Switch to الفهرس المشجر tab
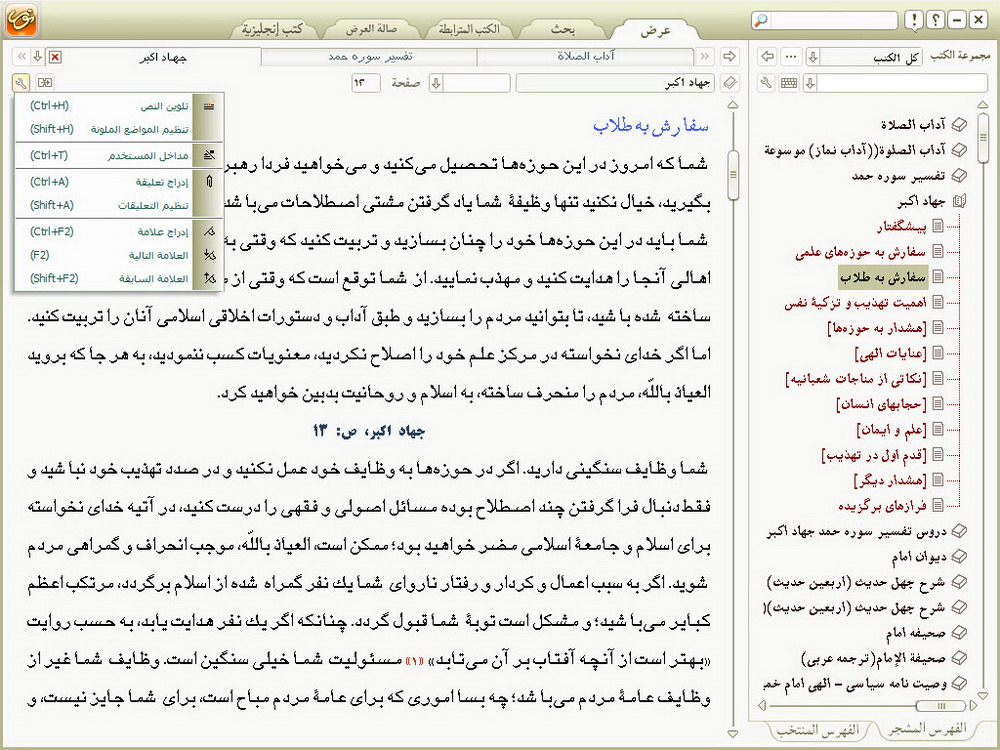1000x750 pixels. coord(928,728)
